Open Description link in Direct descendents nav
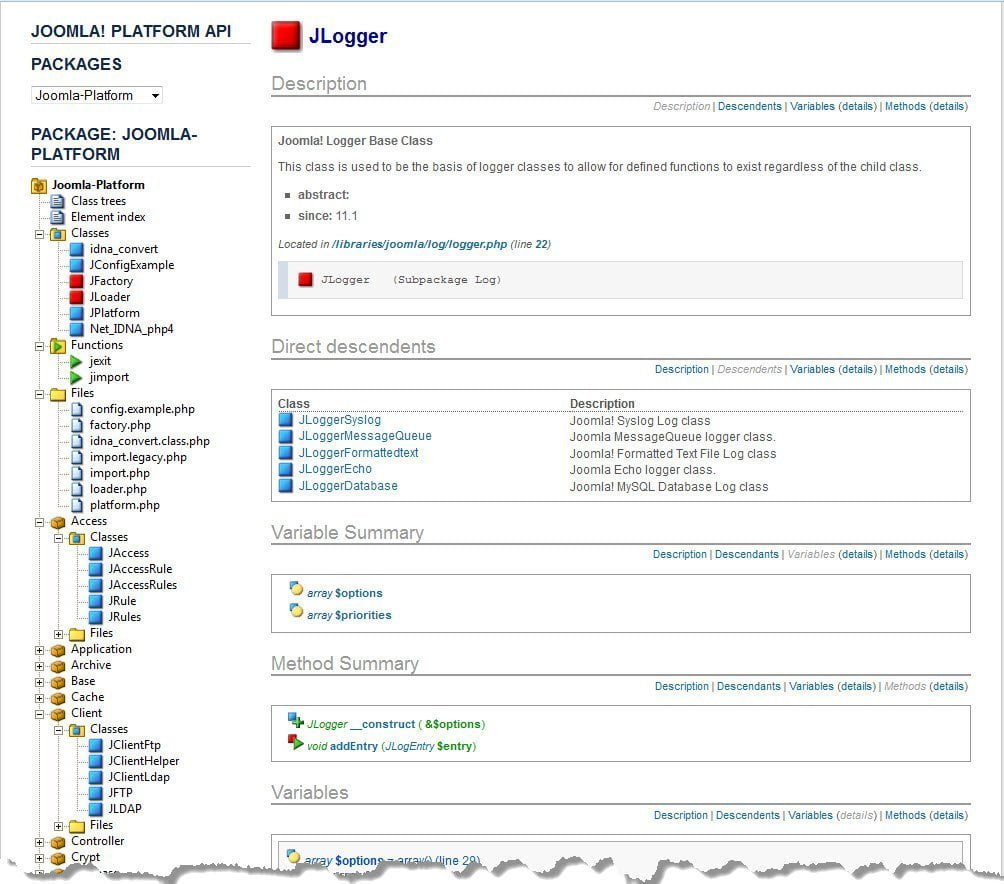This screenshot has height=884, width=1004. coord(681,369)
